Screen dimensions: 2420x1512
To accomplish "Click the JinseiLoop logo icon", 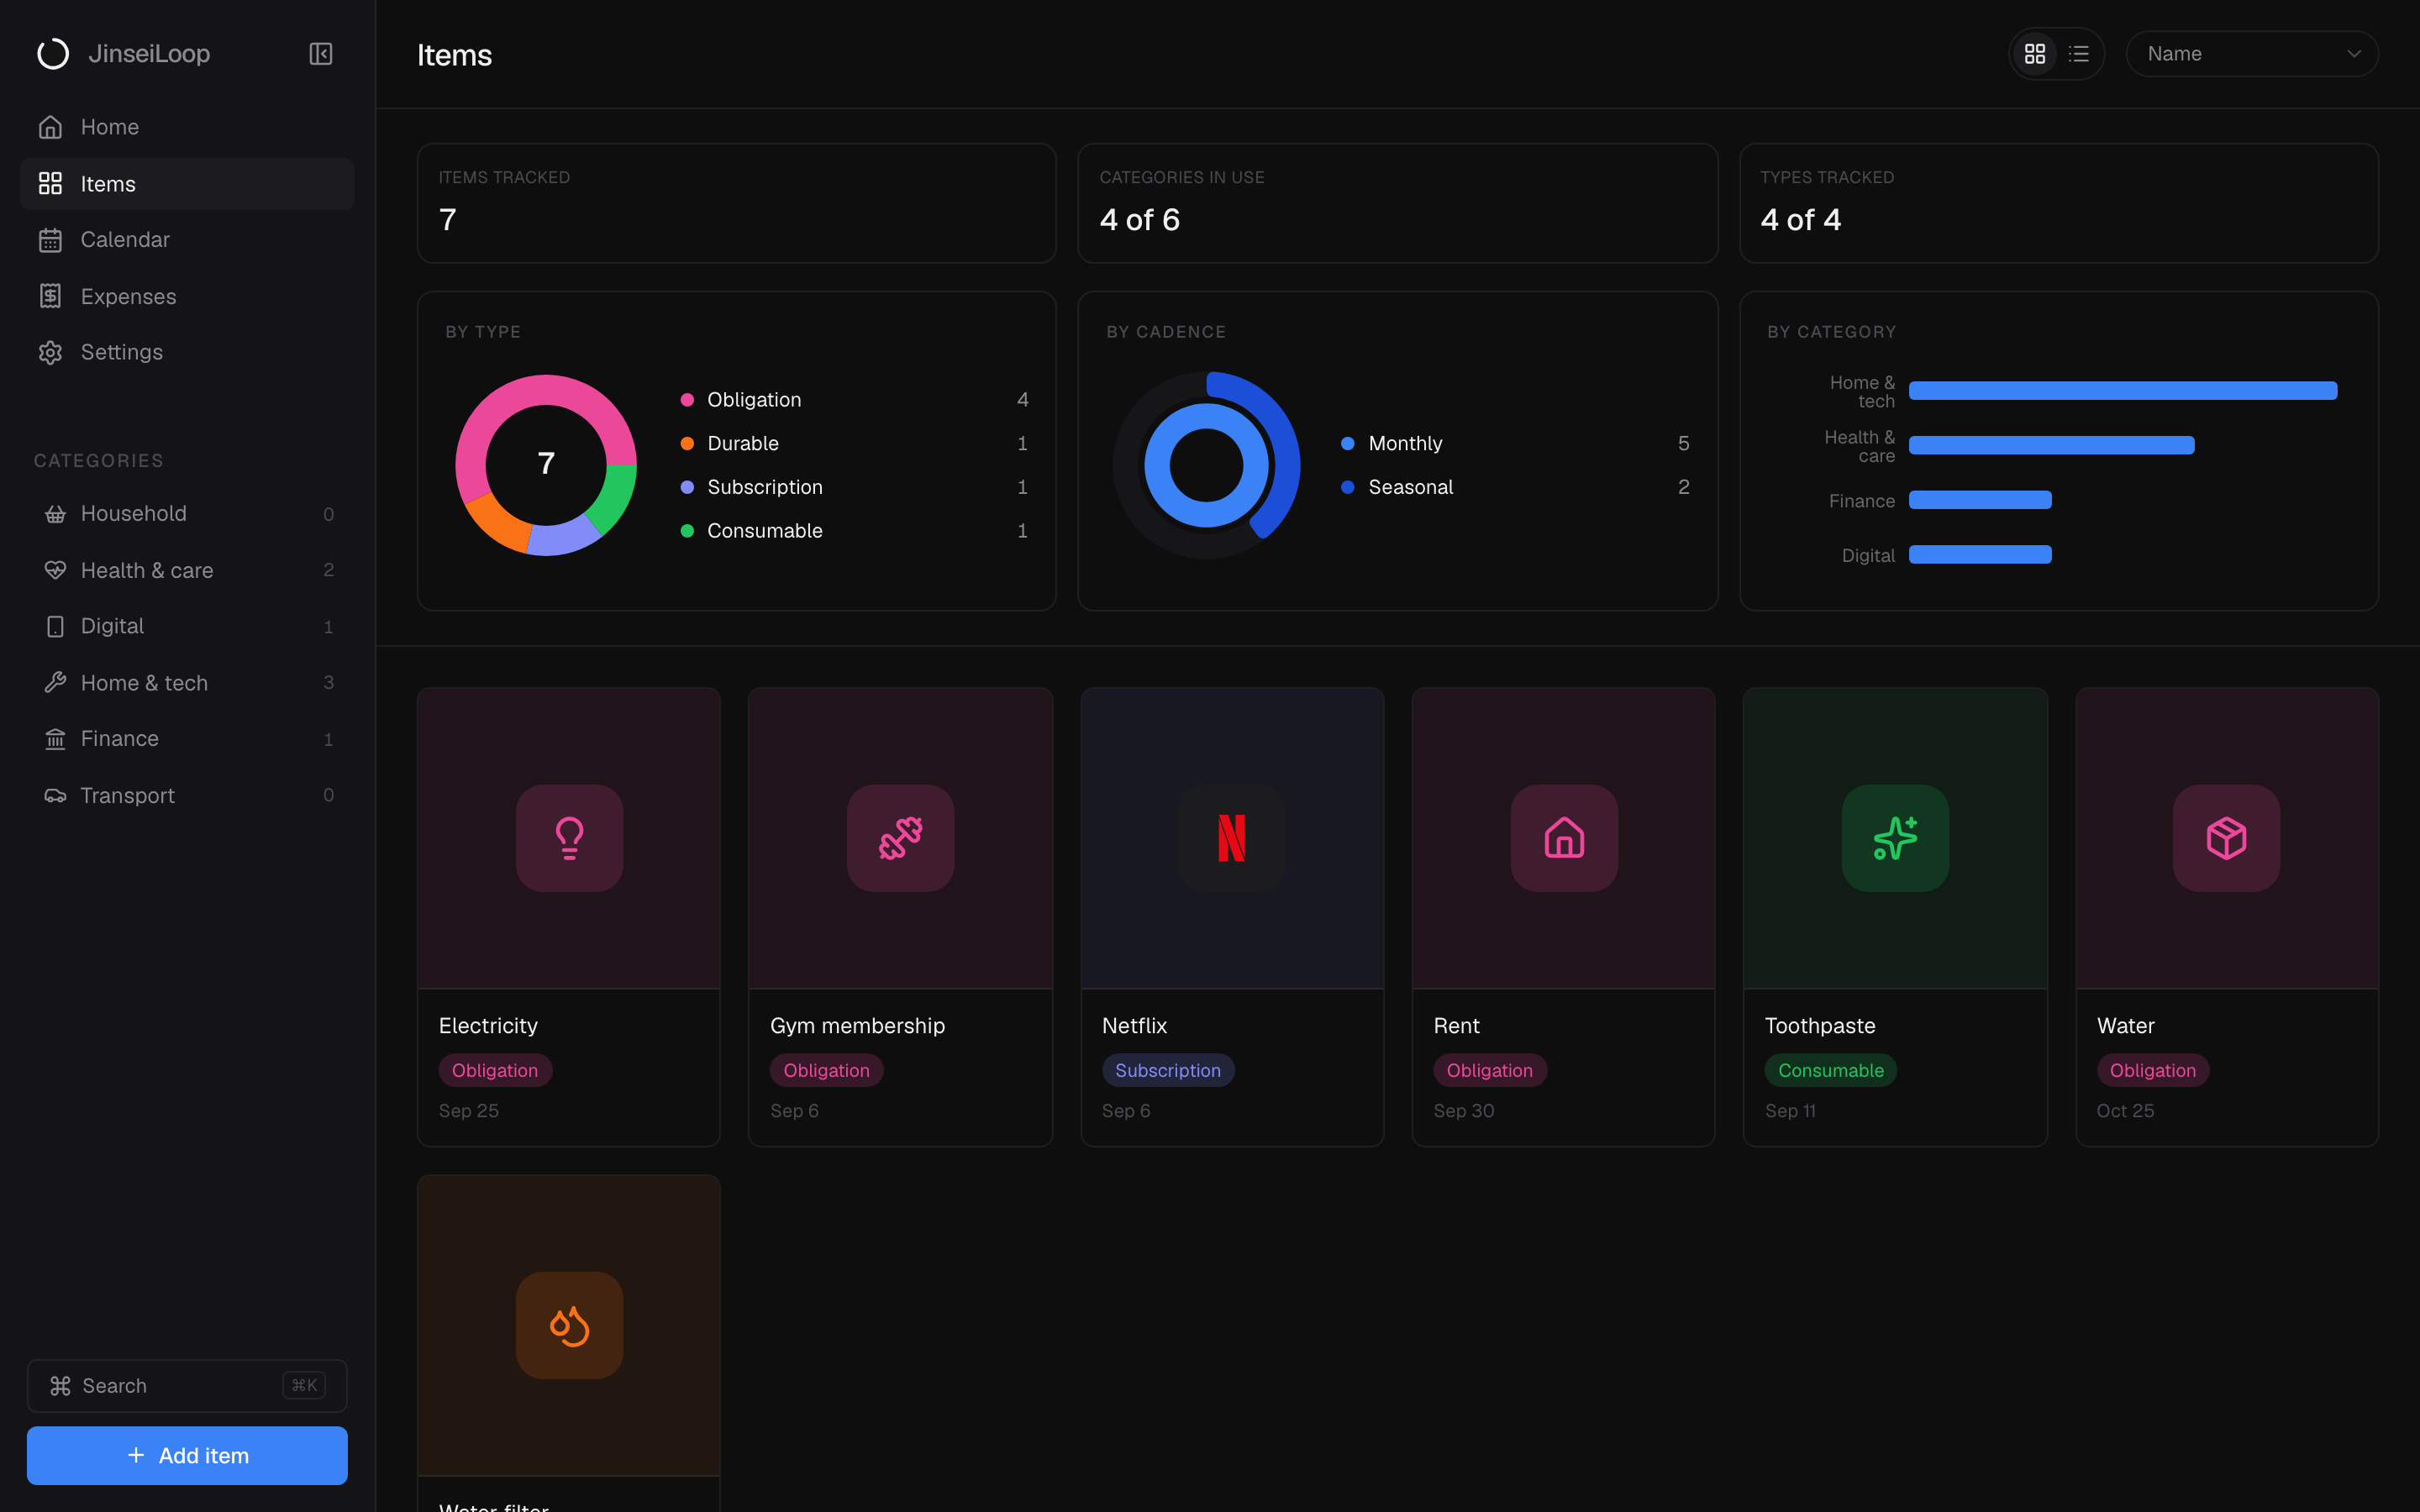I will (53, 54).
